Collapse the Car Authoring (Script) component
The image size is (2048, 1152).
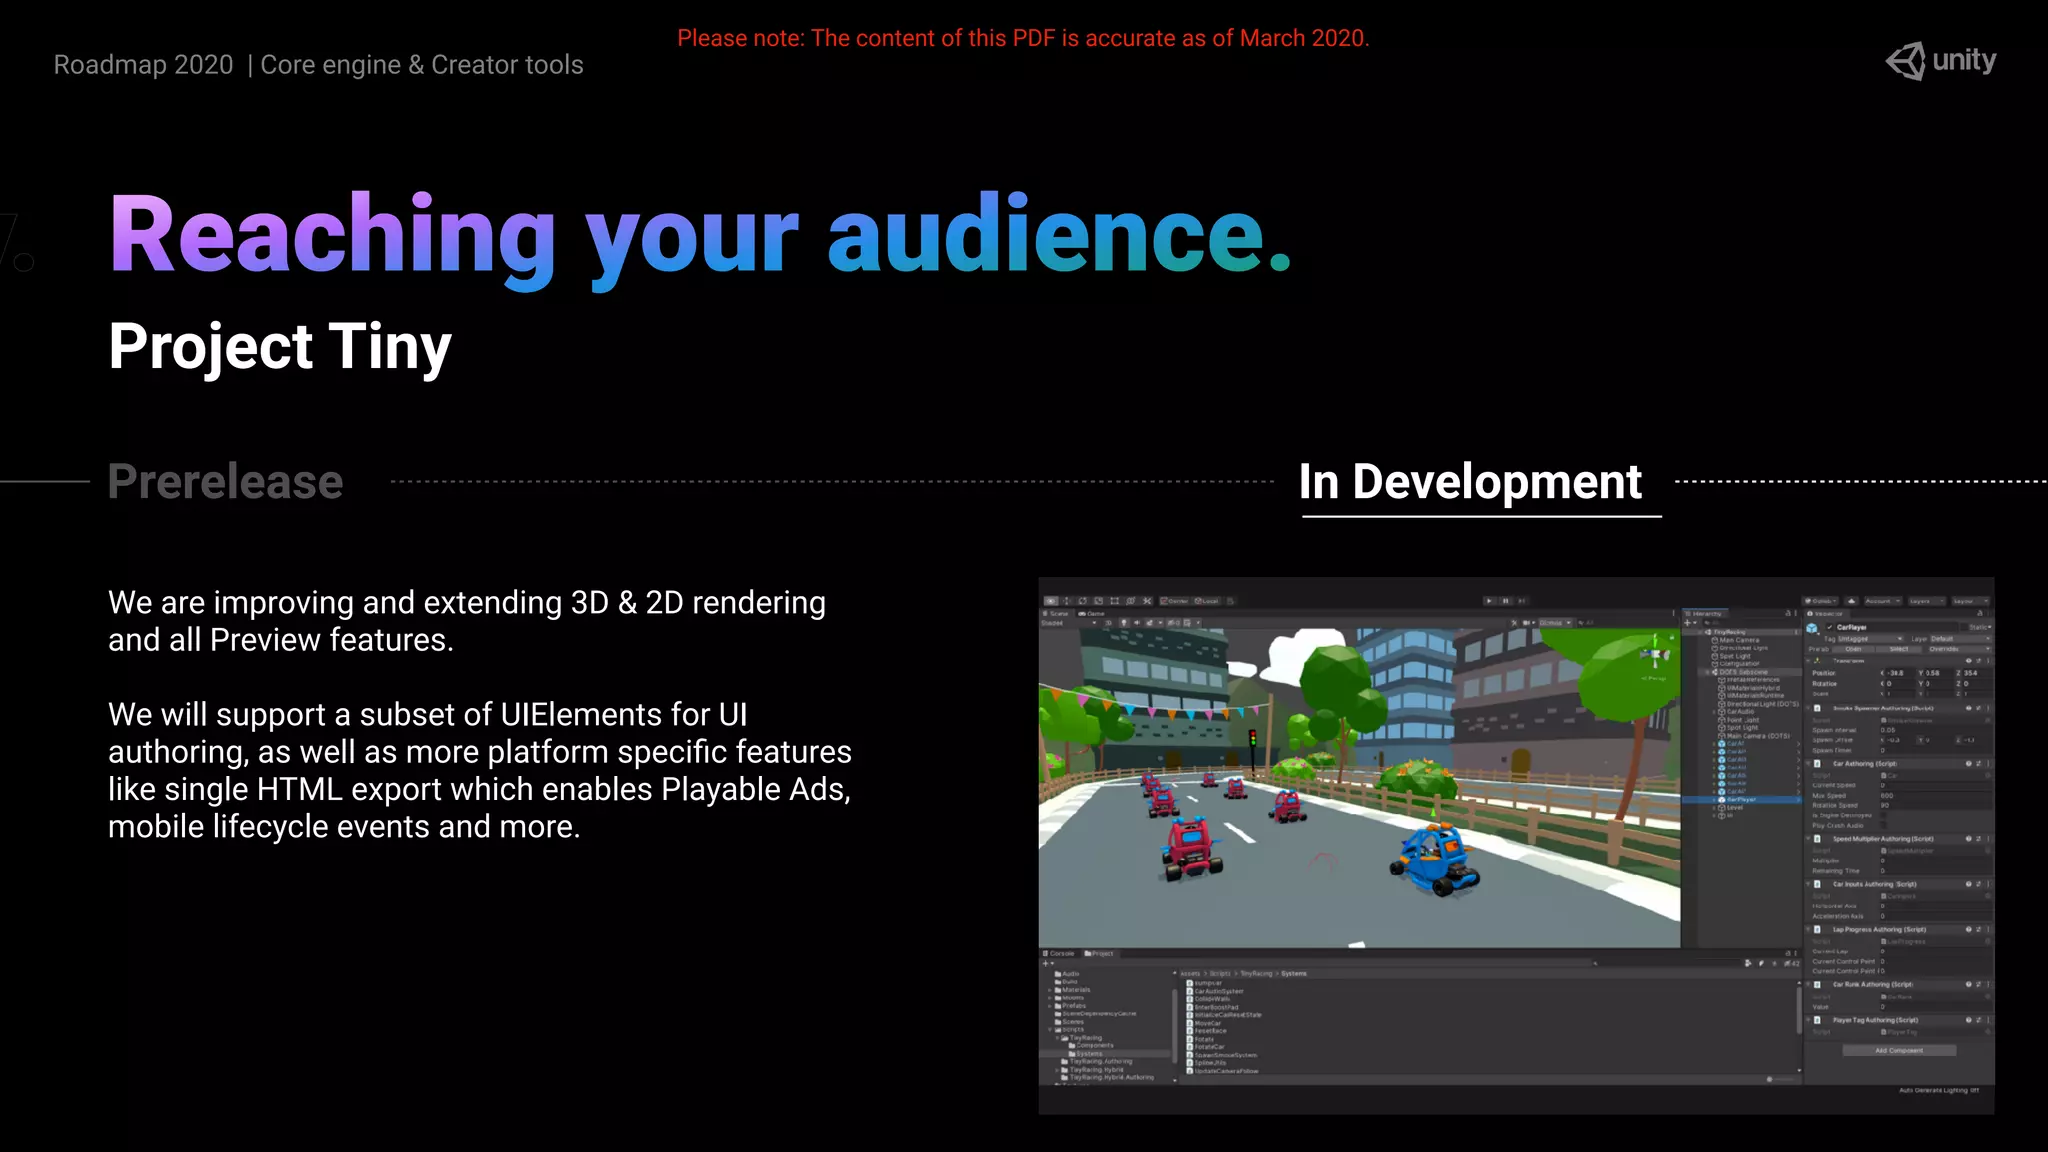pos(1810,763)
